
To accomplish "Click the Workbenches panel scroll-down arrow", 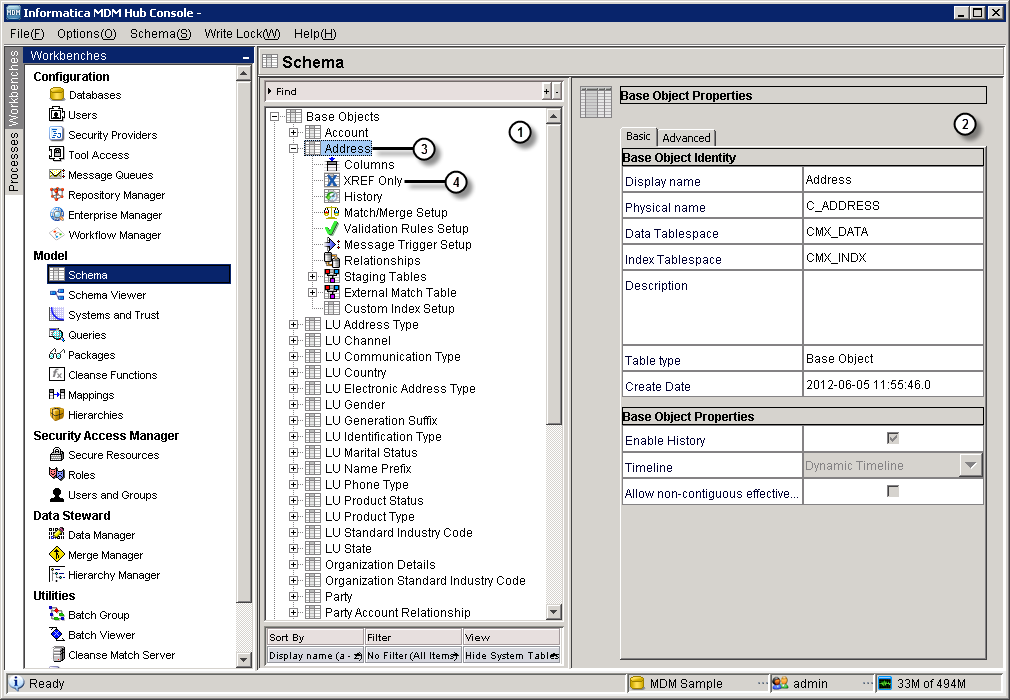I will click(x=243, y=659).
